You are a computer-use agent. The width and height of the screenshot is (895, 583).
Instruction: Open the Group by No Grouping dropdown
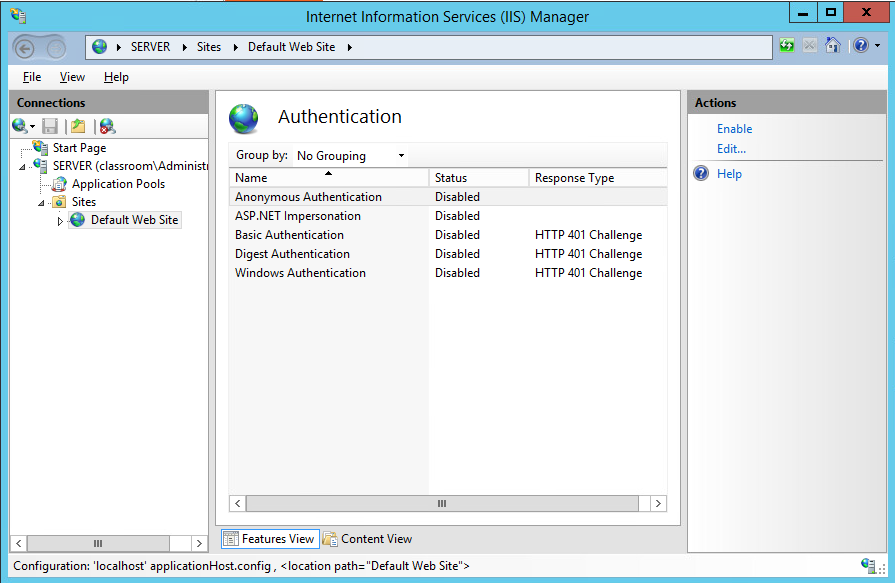(x=351, y=155)
